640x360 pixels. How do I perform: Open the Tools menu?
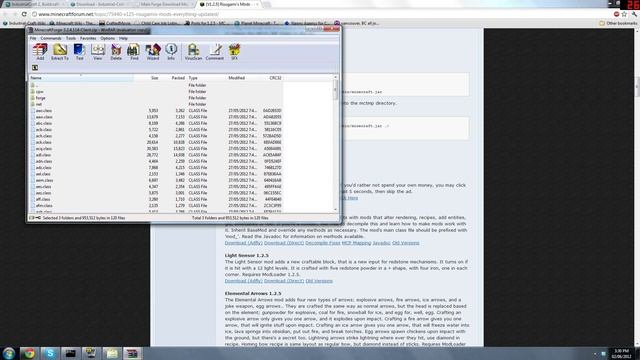pos(71,38)
